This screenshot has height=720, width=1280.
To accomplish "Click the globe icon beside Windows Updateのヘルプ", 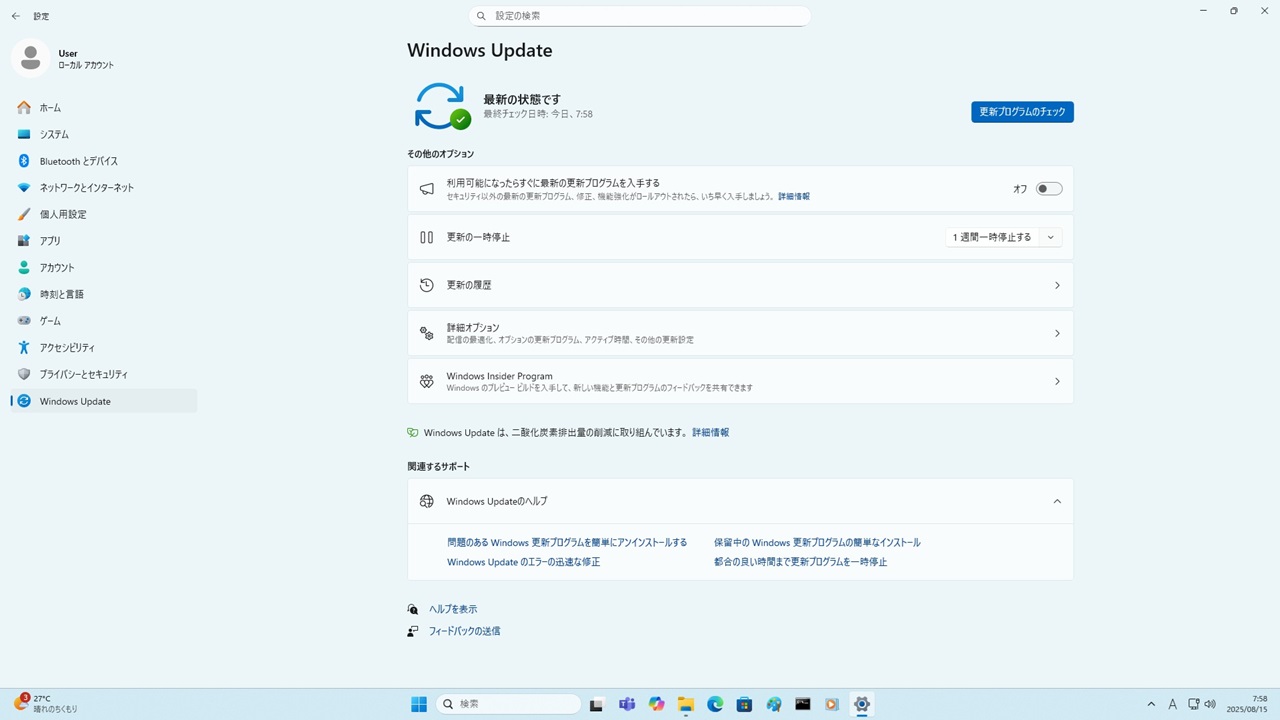I will pyautogui.click(x=427, y=501).
